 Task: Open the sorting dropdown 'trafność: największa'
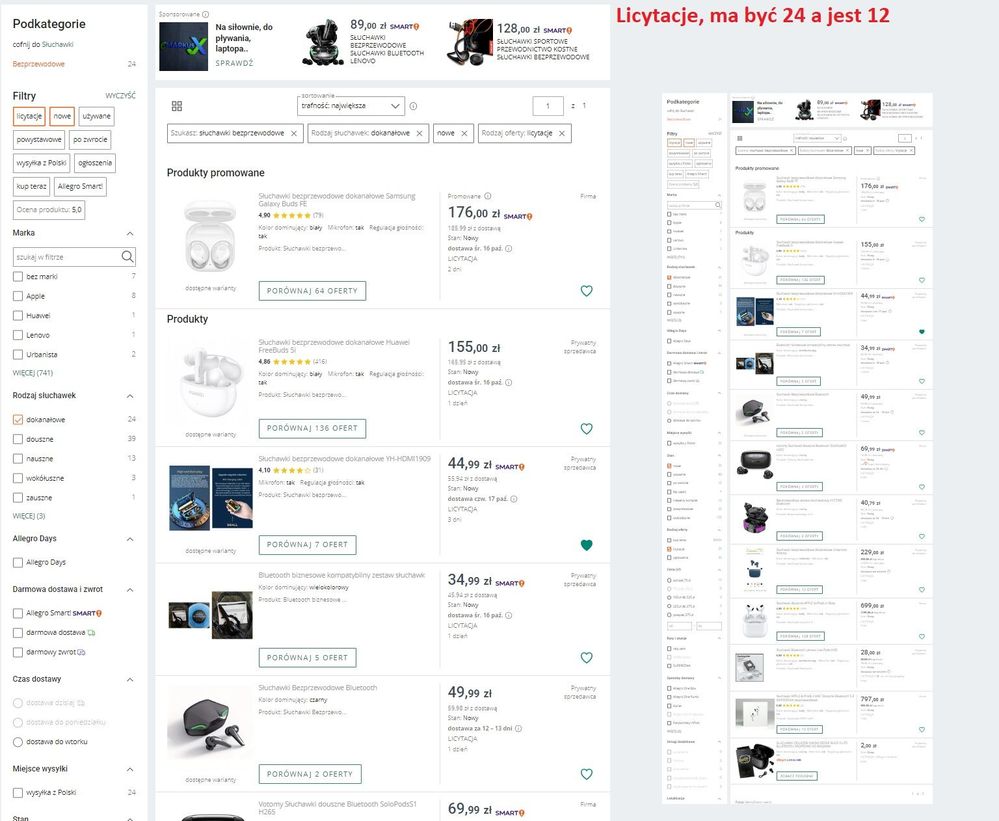[350, 106]
